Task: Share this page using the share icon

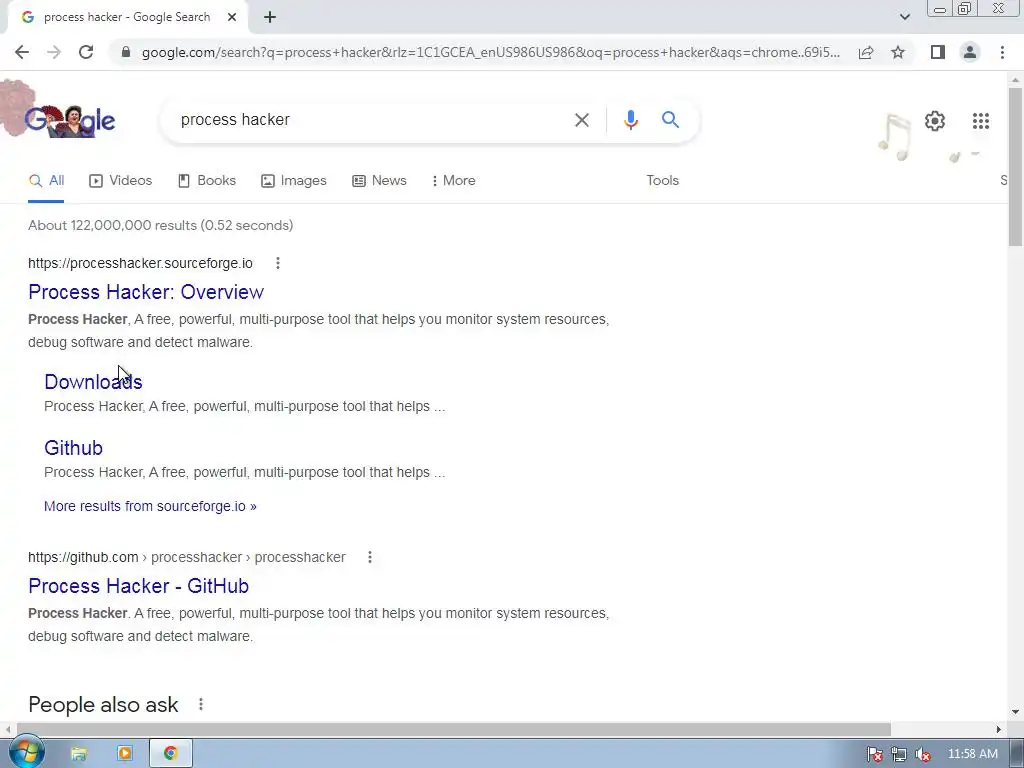Action: pyautogui.click(x=866, y=52)
